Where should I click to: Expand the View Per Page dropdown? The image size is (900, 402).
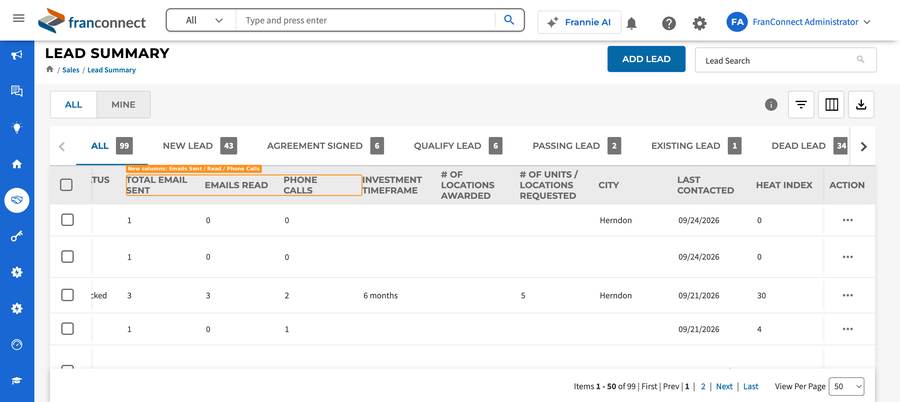(847, 386)
